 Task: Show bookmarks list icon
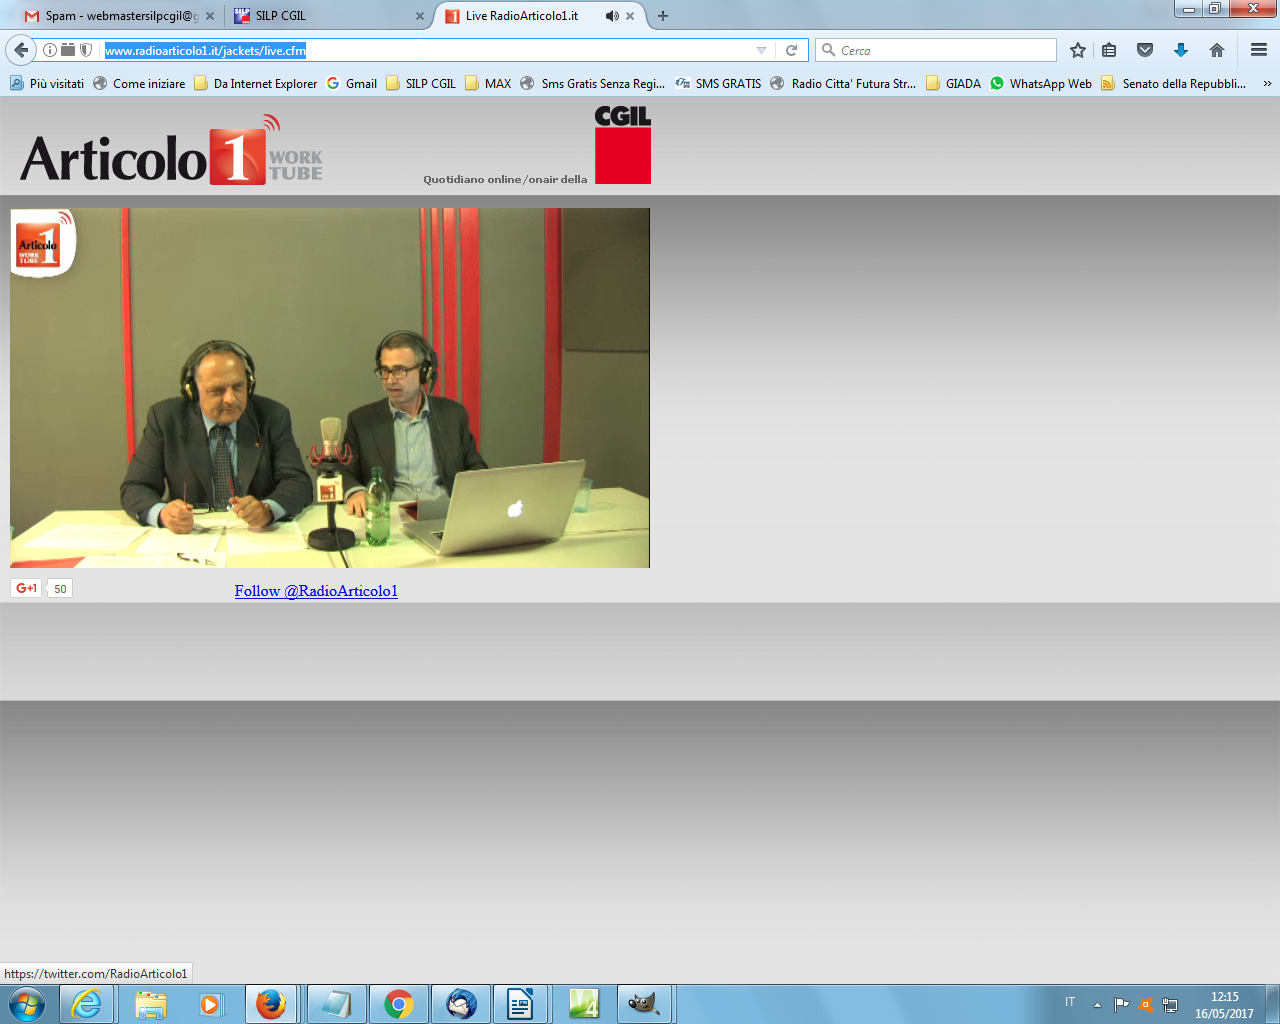point(1109,50)
